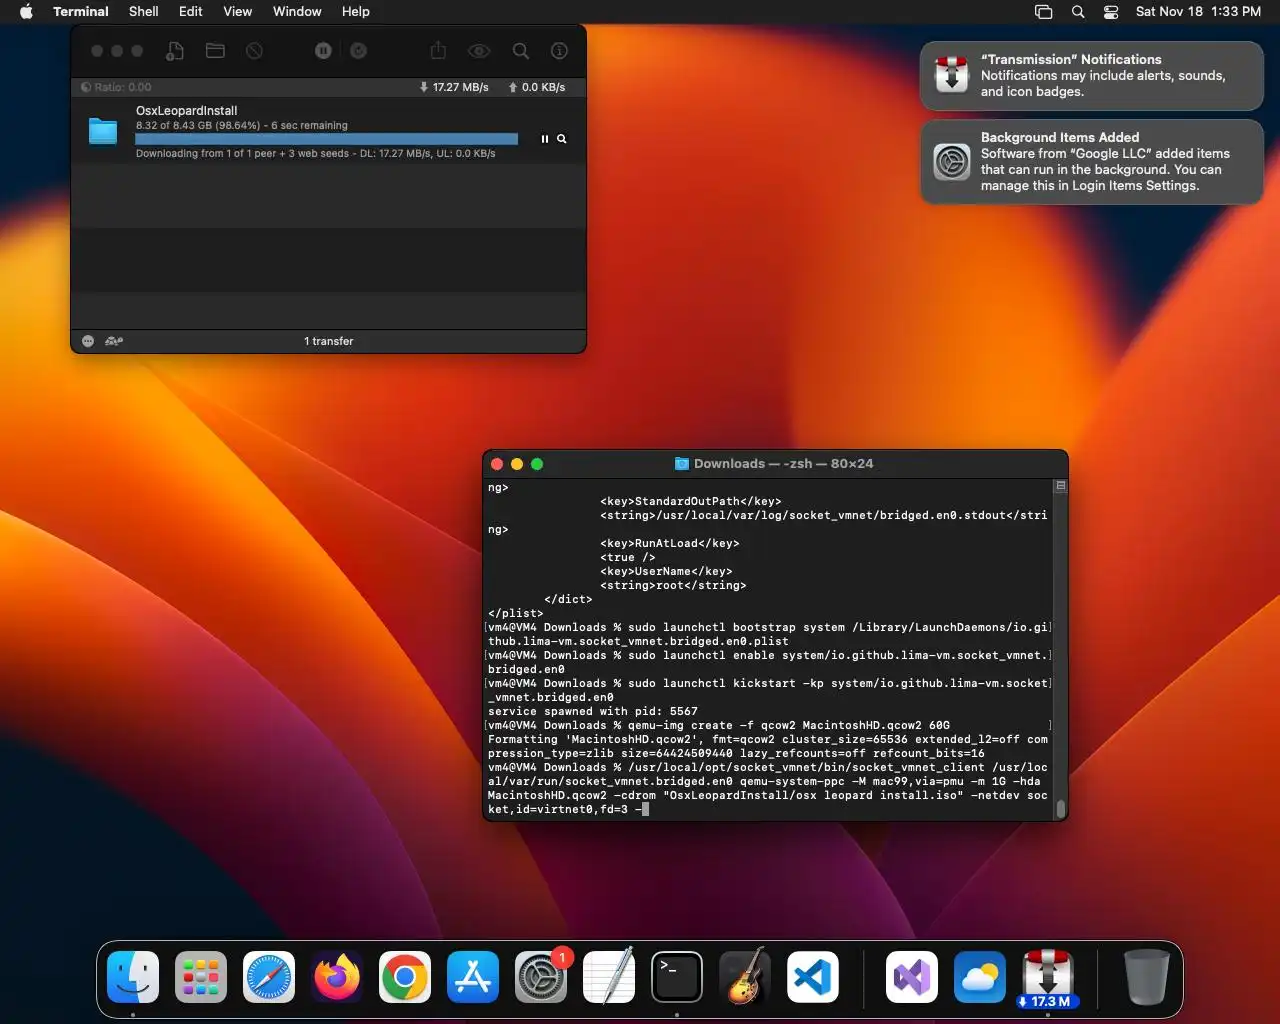Toggle the turtle speed limit mode
Screen dimensions: 1280x1024
pos(114,341)
